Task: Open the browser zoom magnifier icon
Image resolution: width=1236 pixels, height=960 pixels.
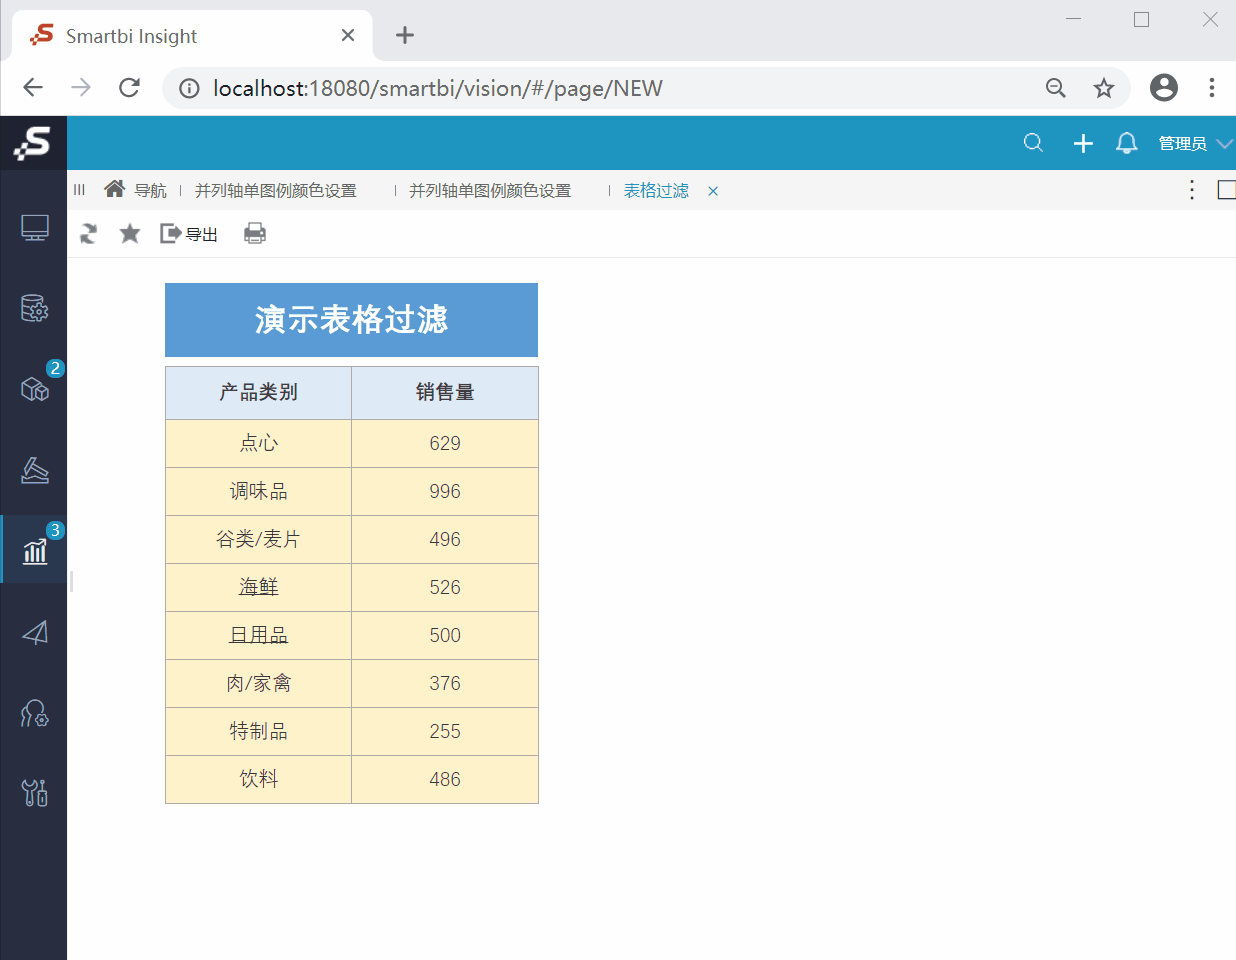Action: click(x=1055, y=88)
